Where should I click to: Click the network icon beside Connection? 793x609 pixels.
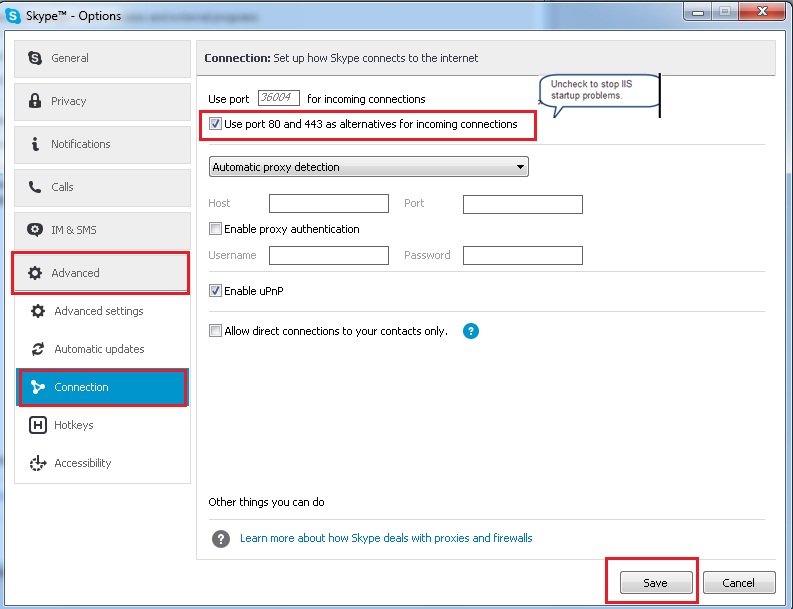click(38, 387)
